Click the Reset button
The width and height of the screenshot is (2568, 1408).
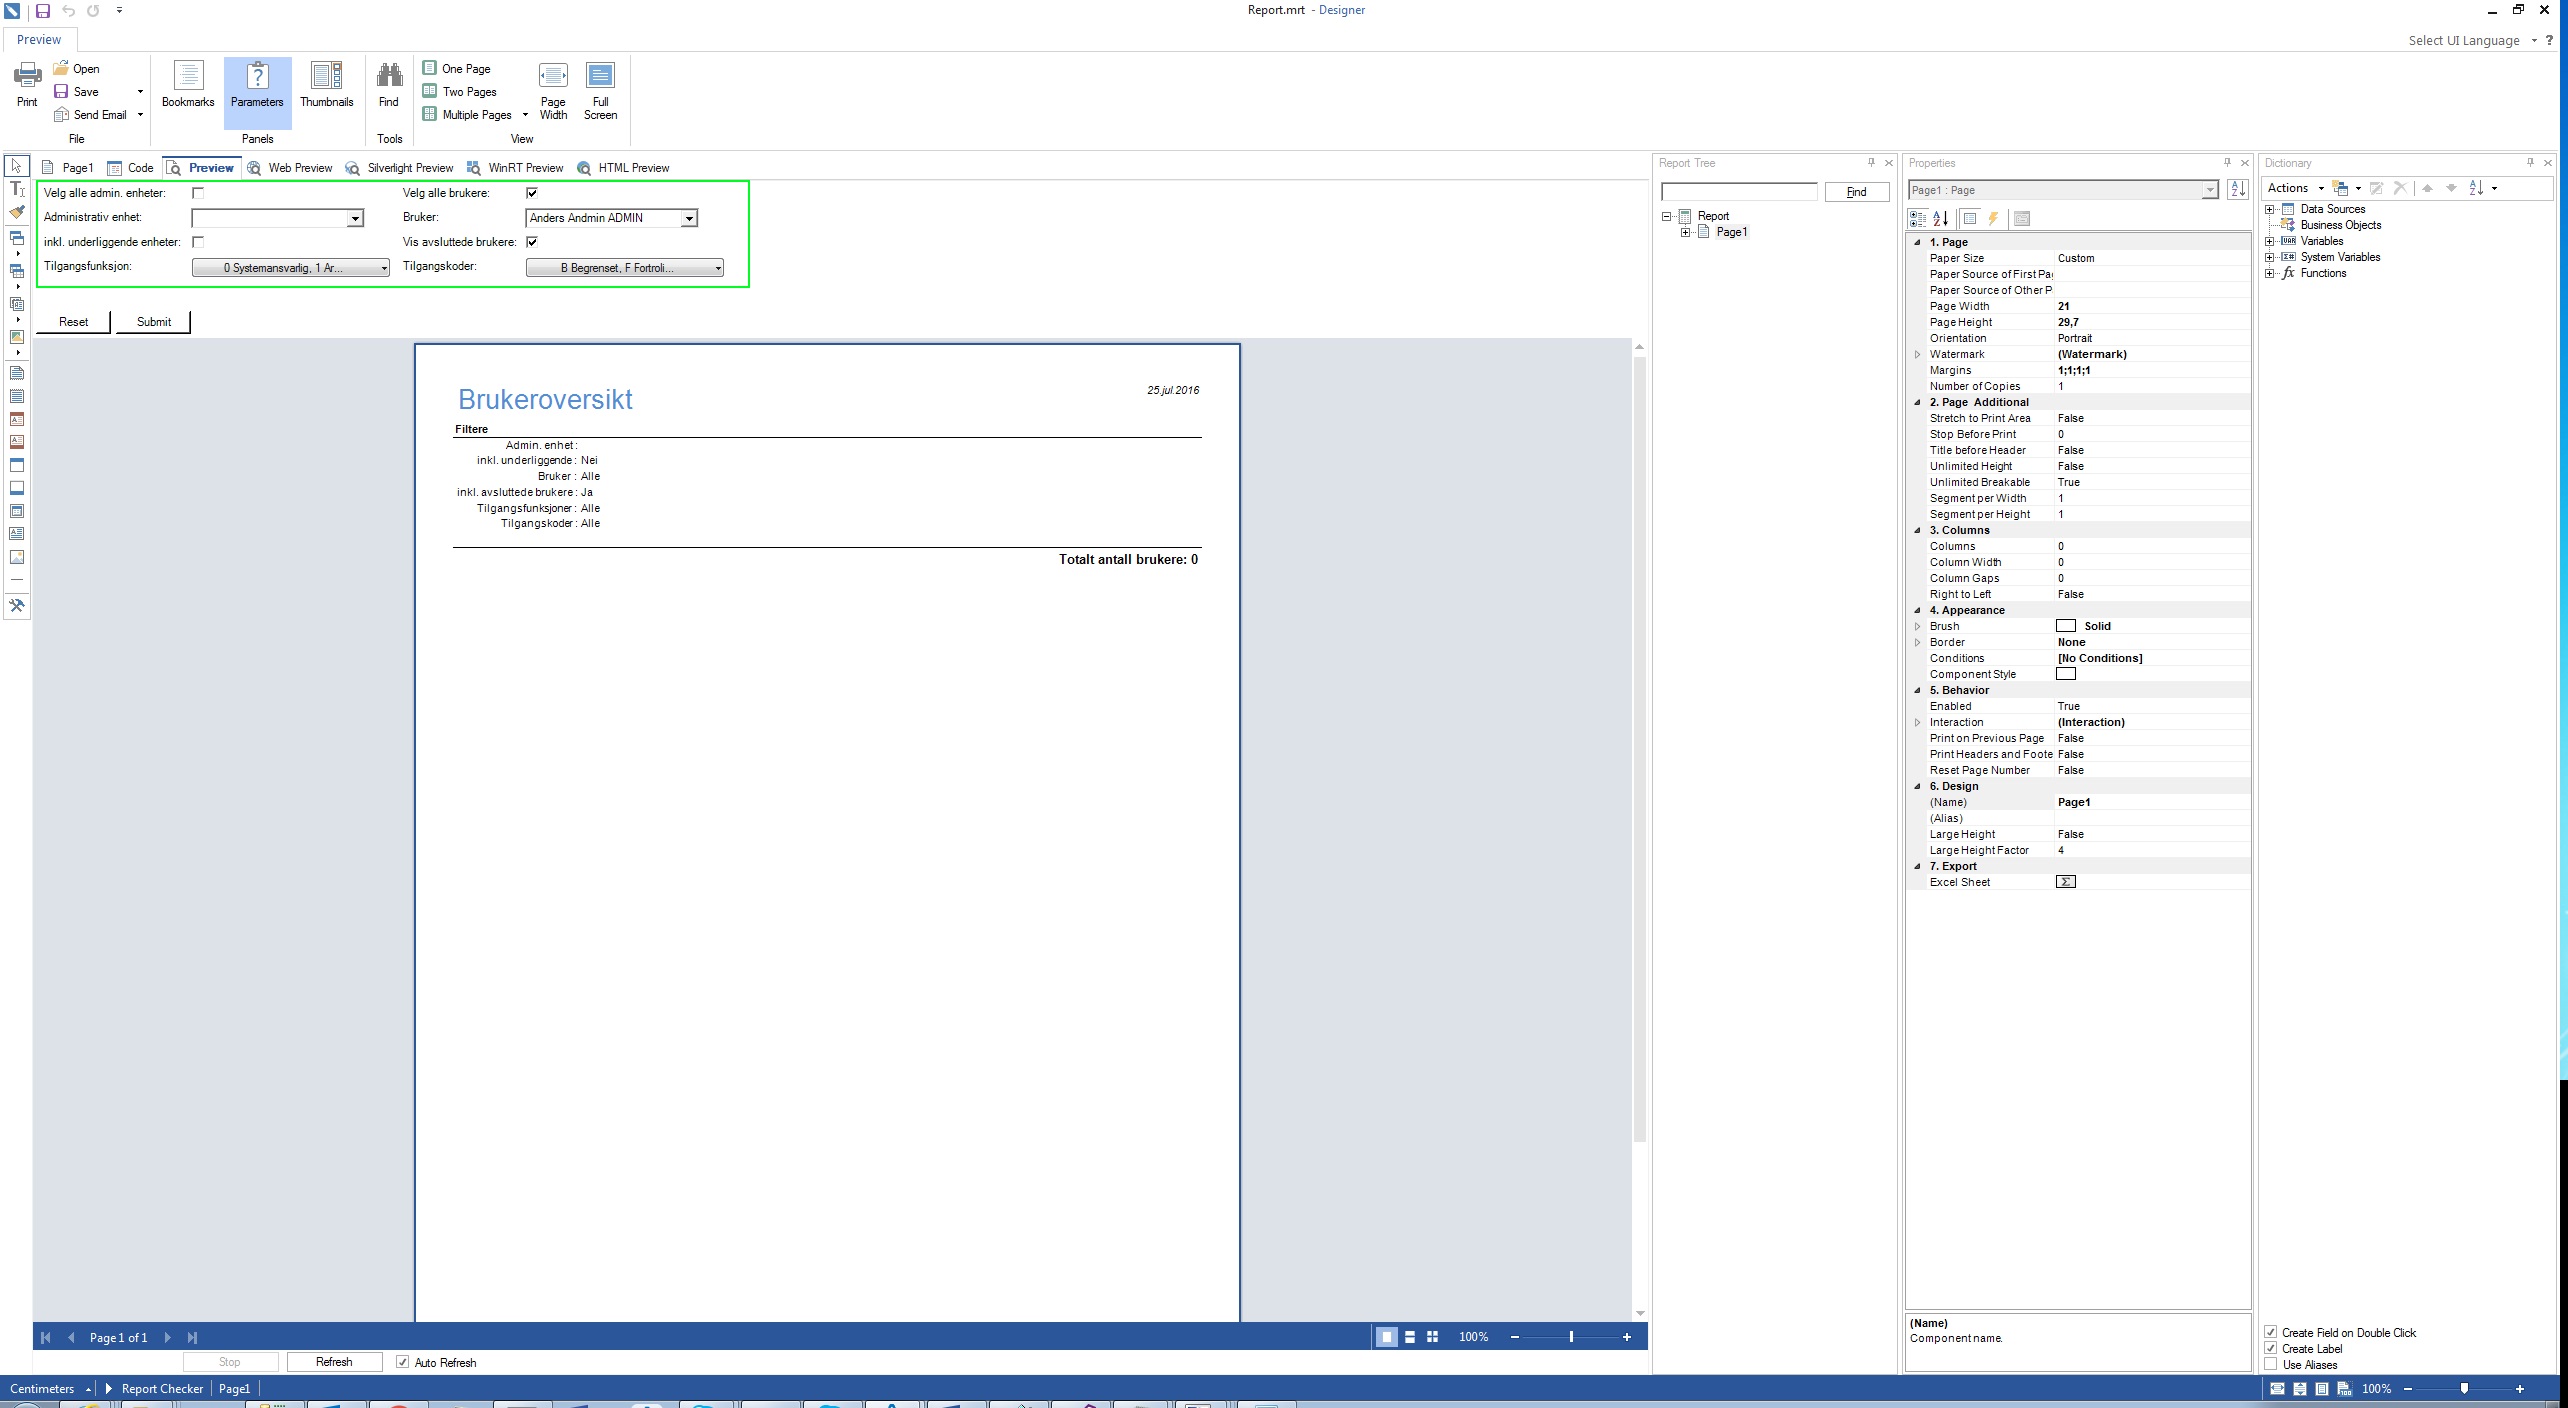(73, 322)
